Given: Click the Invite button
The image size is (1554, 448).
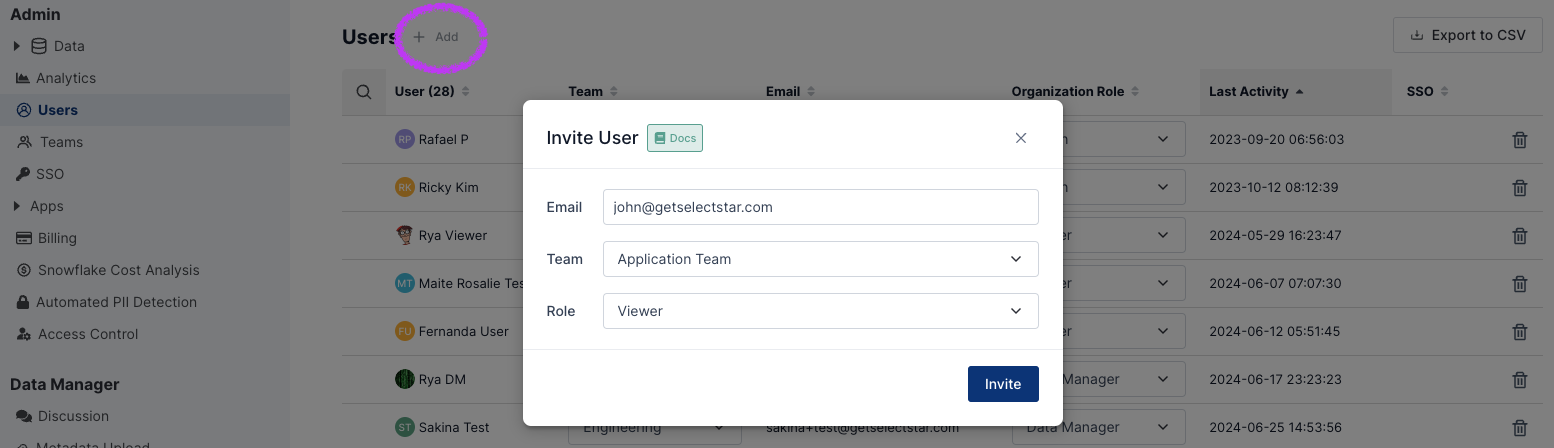Looking at the screenshot, I should pos(1002,384).
